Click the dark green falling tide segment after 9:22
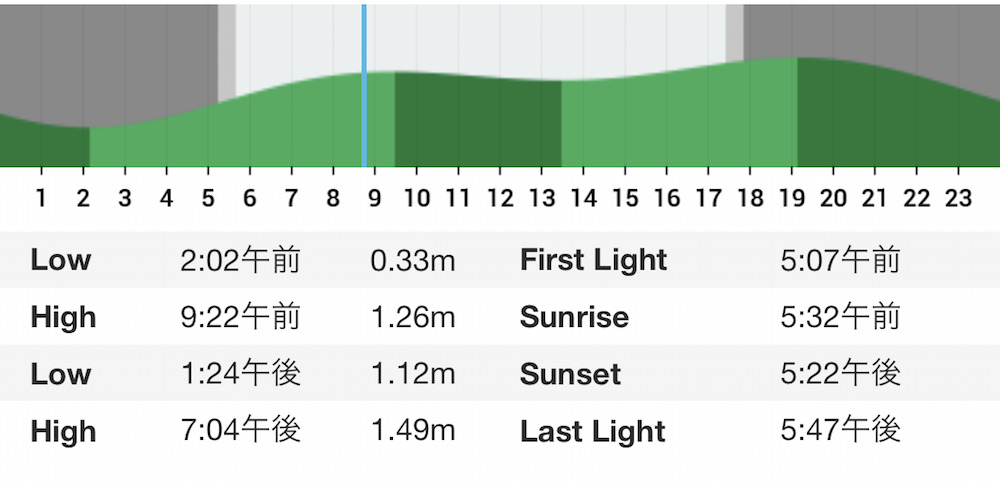The image size is (1000, 482). coord(478,122)
